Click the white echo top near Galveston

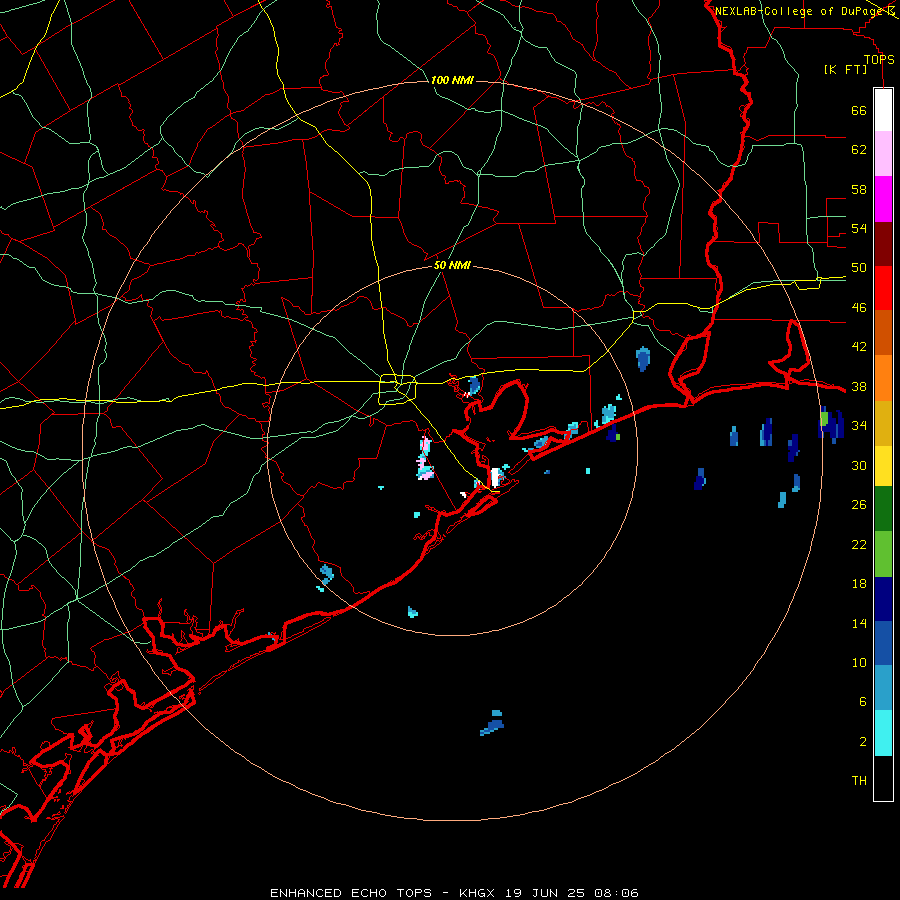[x=495, y=478]
